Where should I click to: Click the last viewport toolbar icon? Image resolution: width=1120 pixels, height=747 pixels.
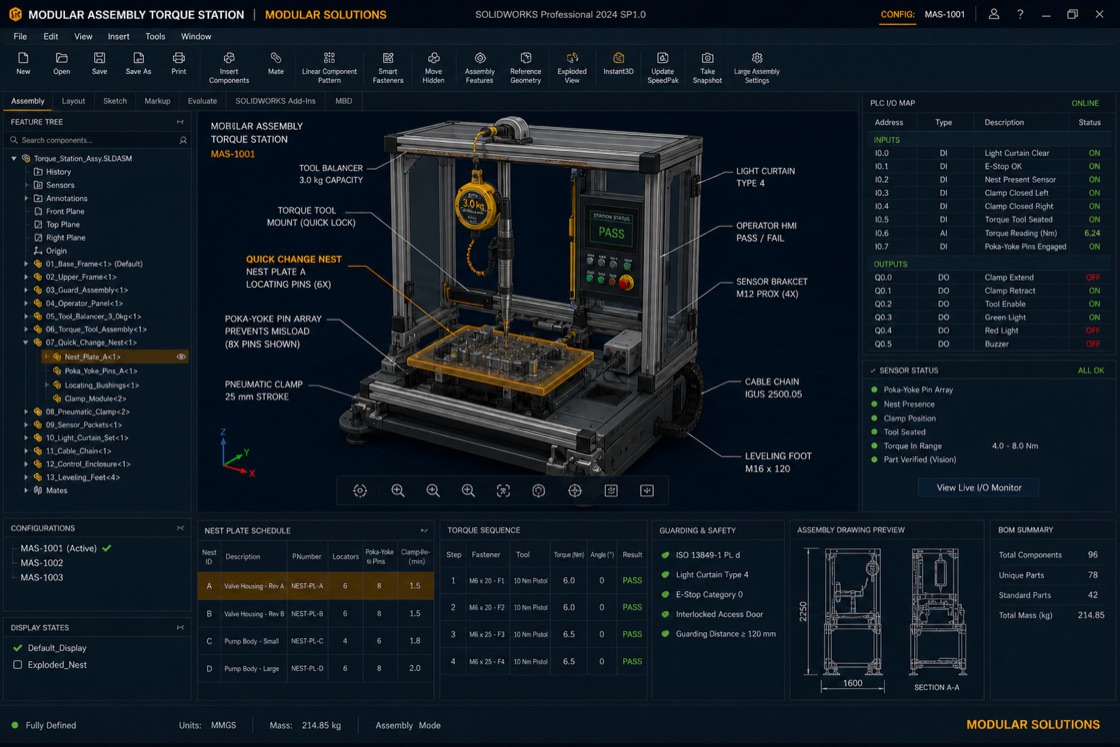click(x=647, y=491)
